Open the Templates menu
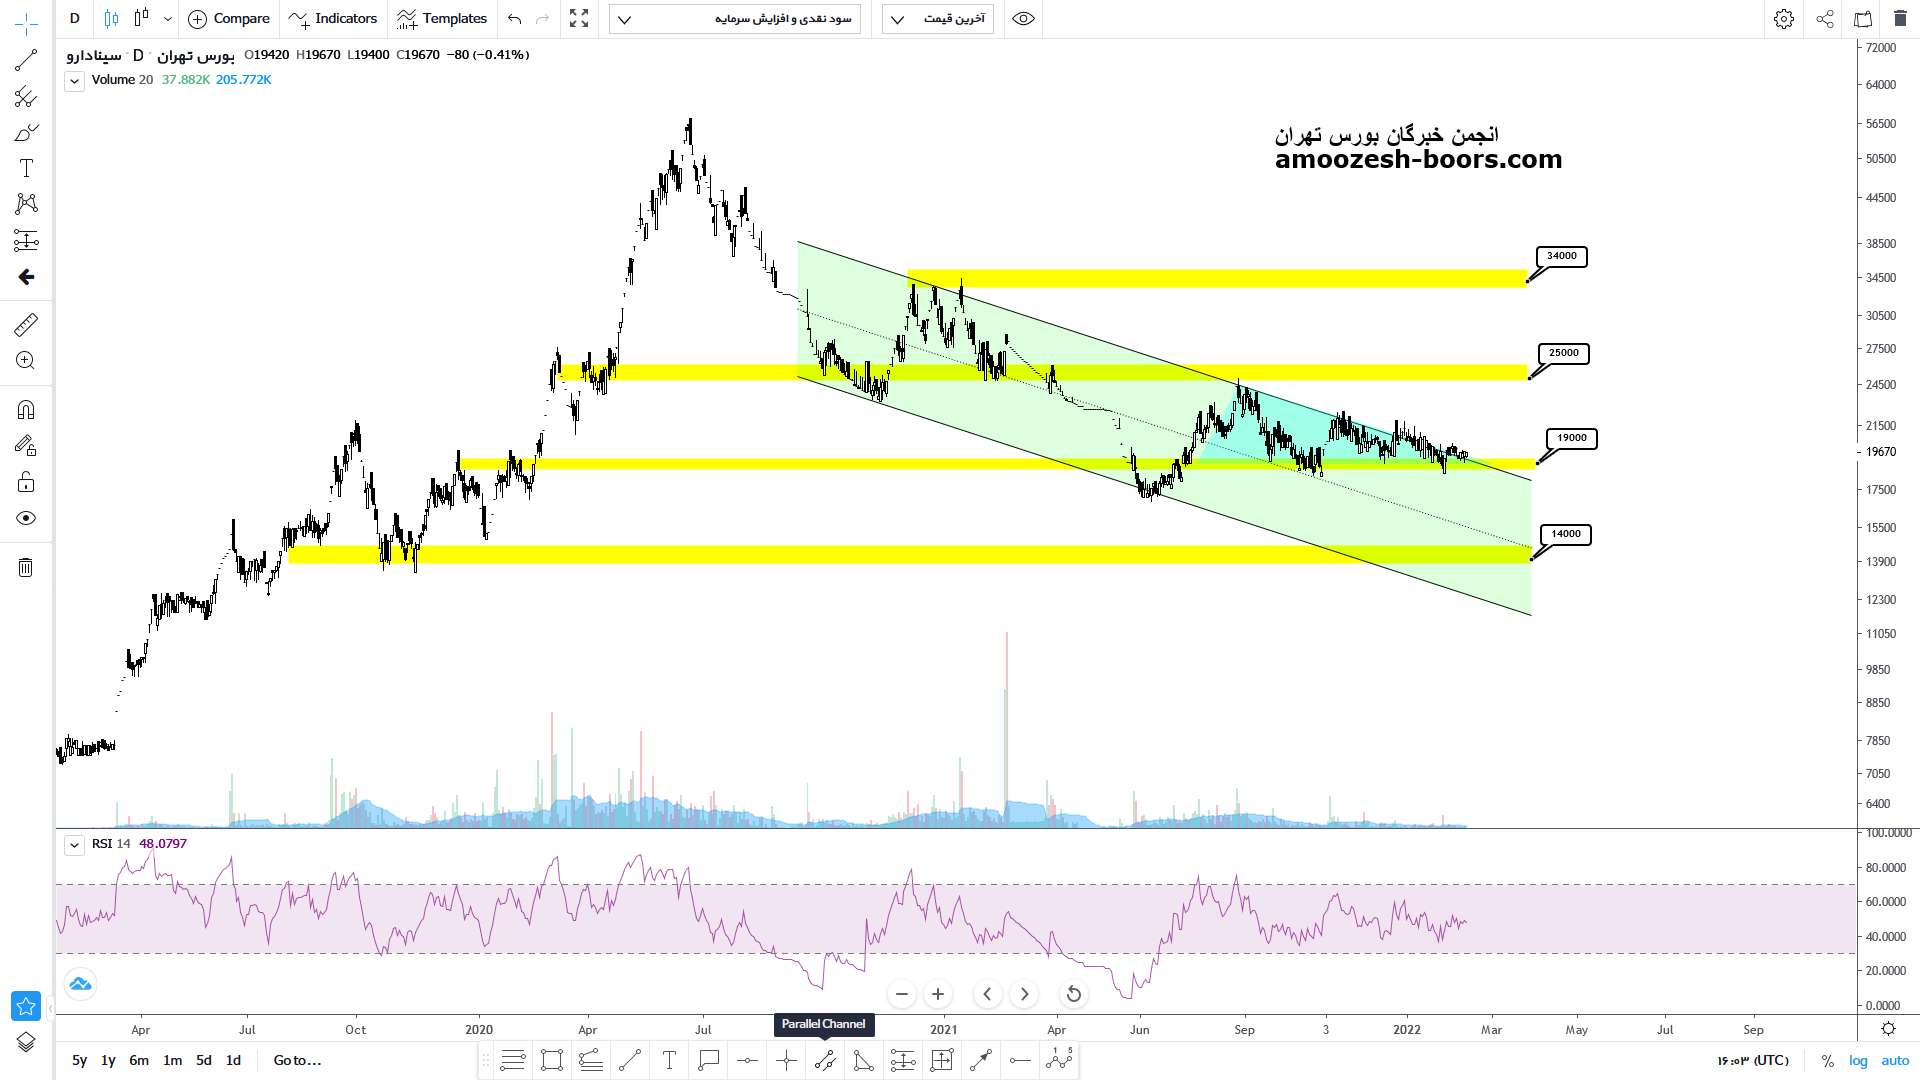 (x=442, y=19)
